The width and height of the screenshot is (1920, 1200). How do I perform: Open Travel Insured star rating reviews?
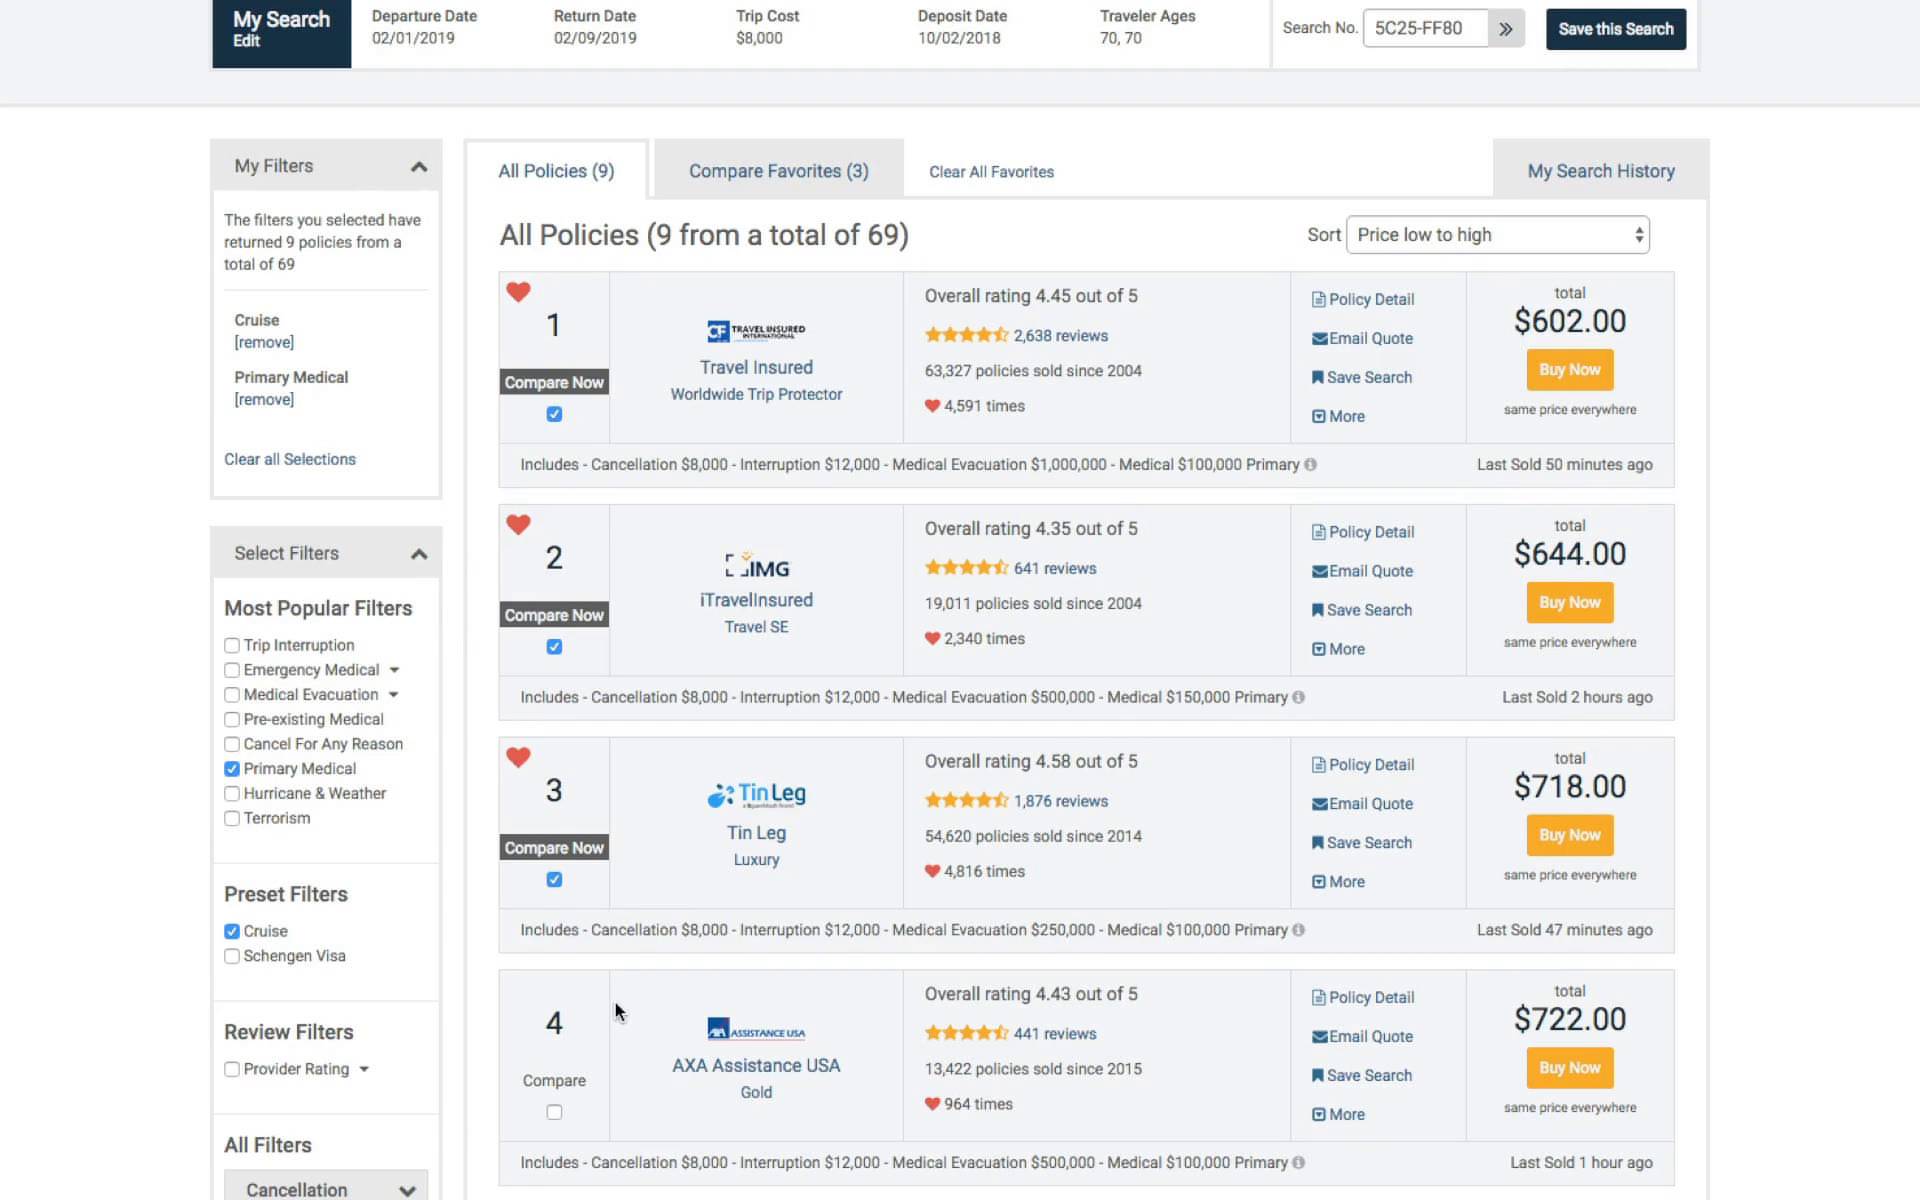pos(966,335)
